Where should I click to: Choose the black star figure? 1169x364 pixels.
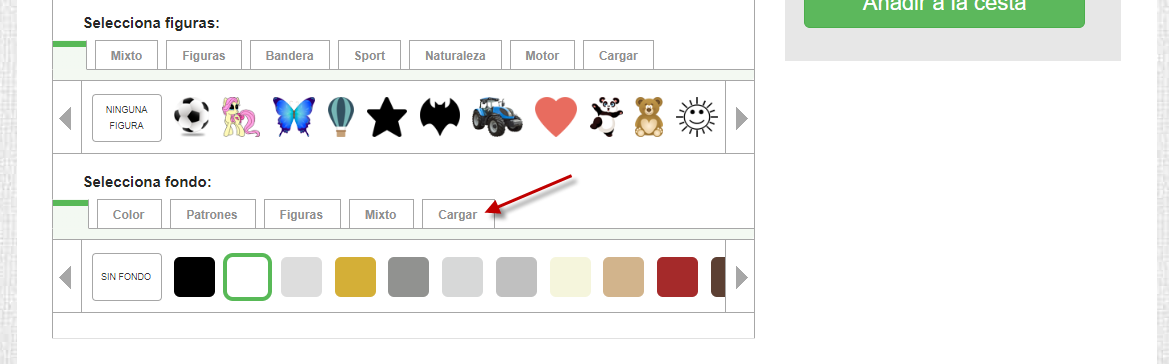click(387, 117)
